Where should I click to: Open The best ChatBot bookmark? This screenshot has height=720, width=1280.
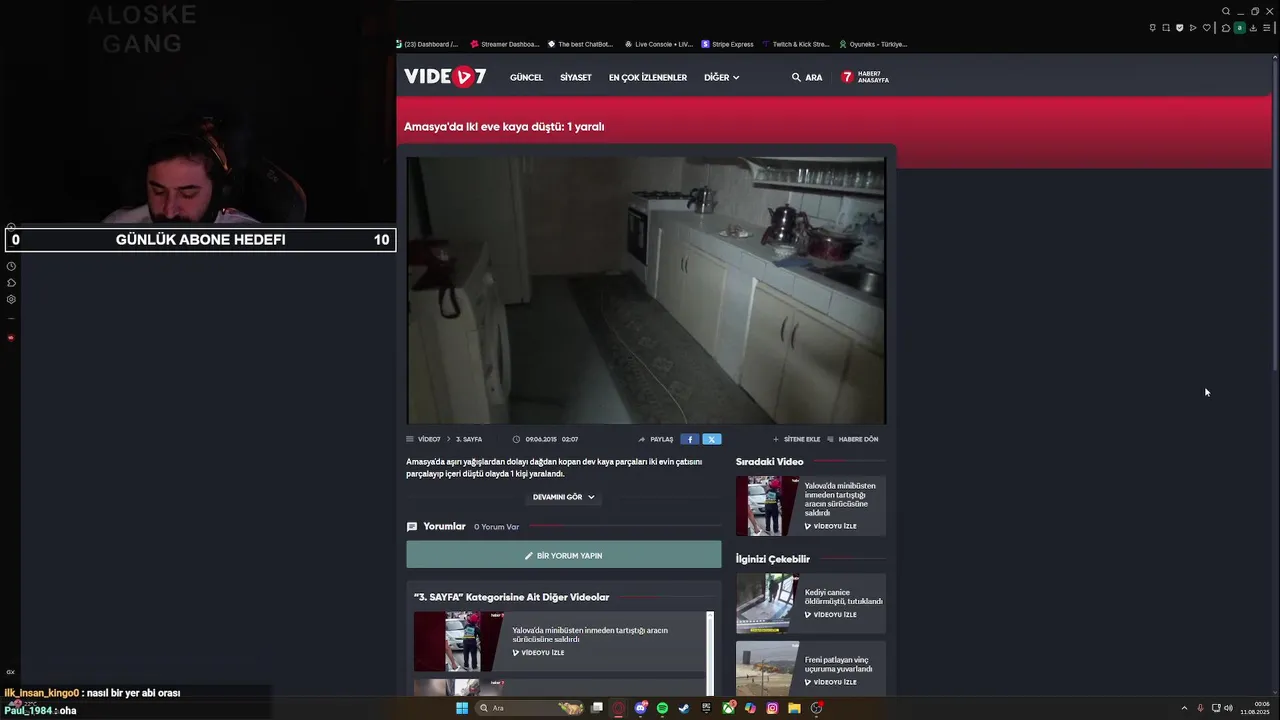pyautogui.click(x=580, y=44)
